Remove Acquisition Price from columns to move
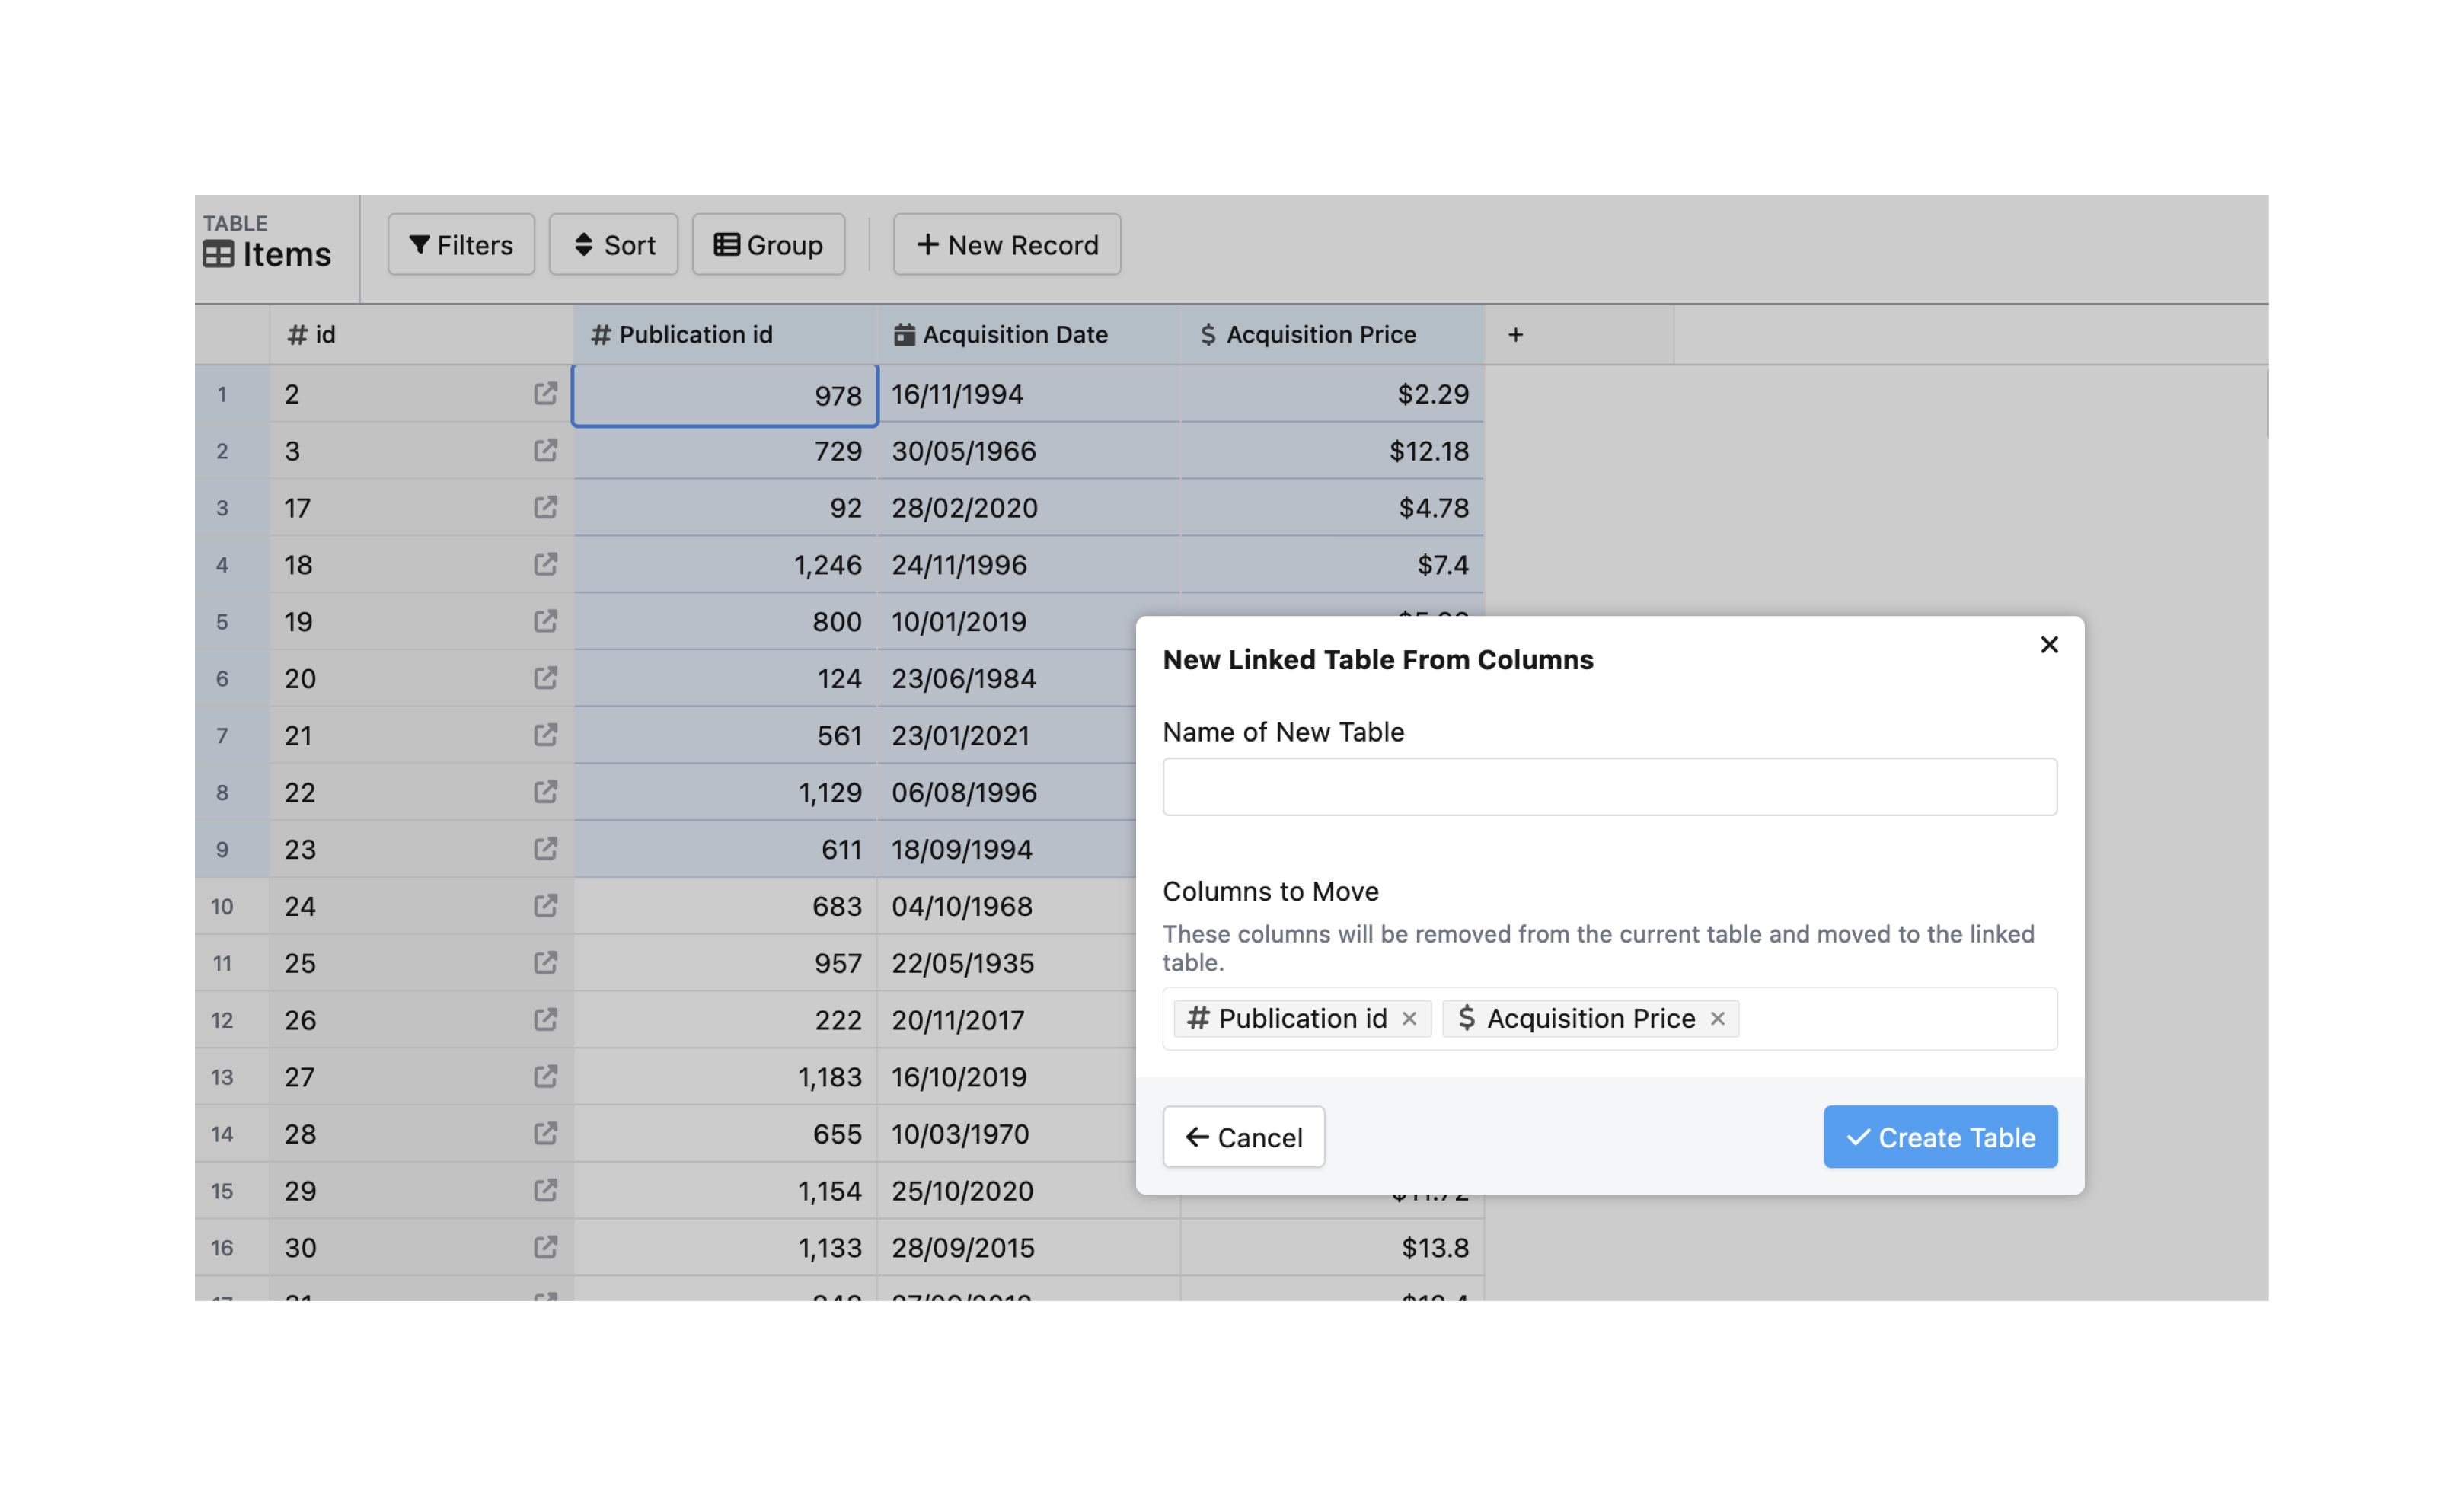 [1717, 1019]
